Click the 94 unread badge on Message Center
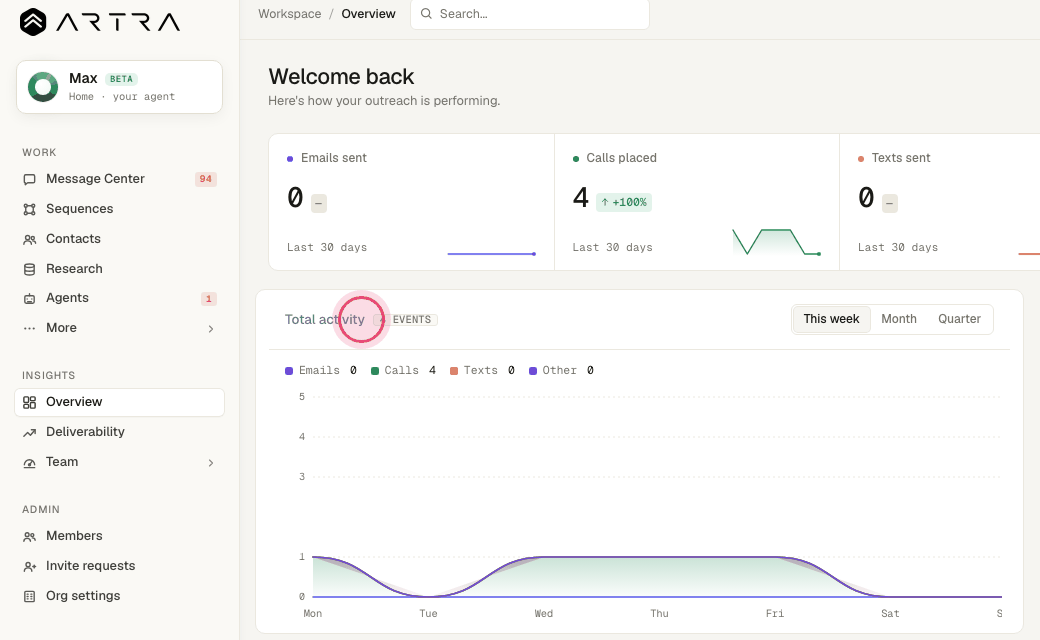This screenshot has width=1040, height=640. tap(206, 179)
